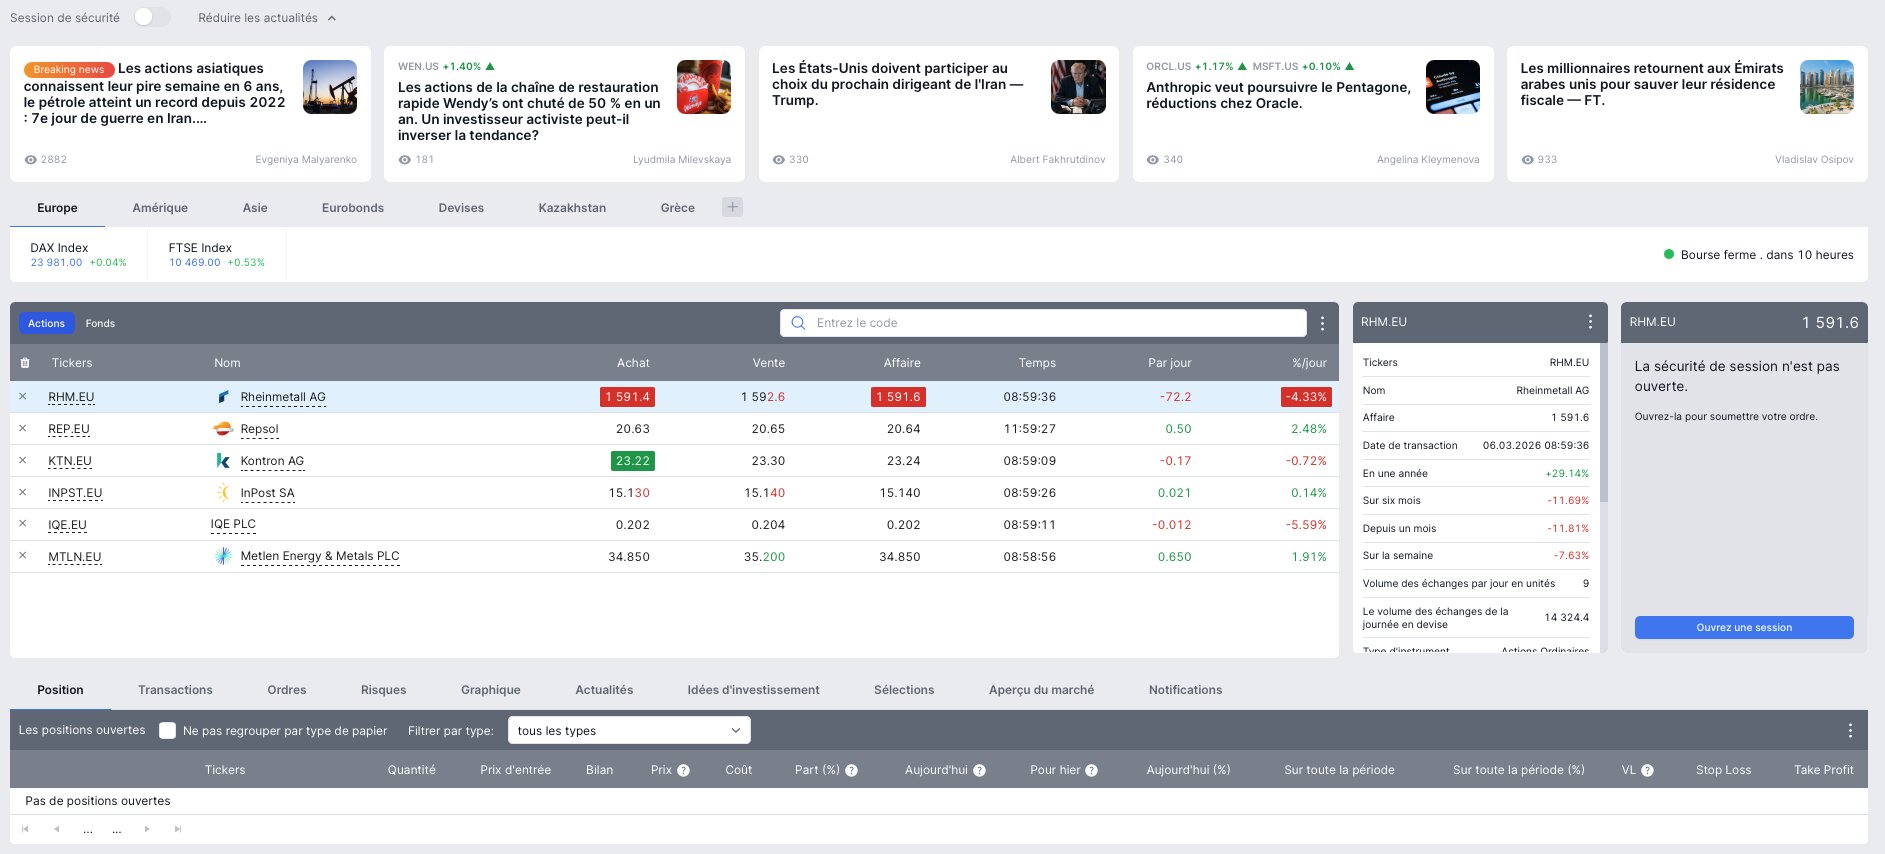The width and height of the screenshot is (1885, 854).
Task: Switch to the Europe market tab
Action: pos(57,208)
